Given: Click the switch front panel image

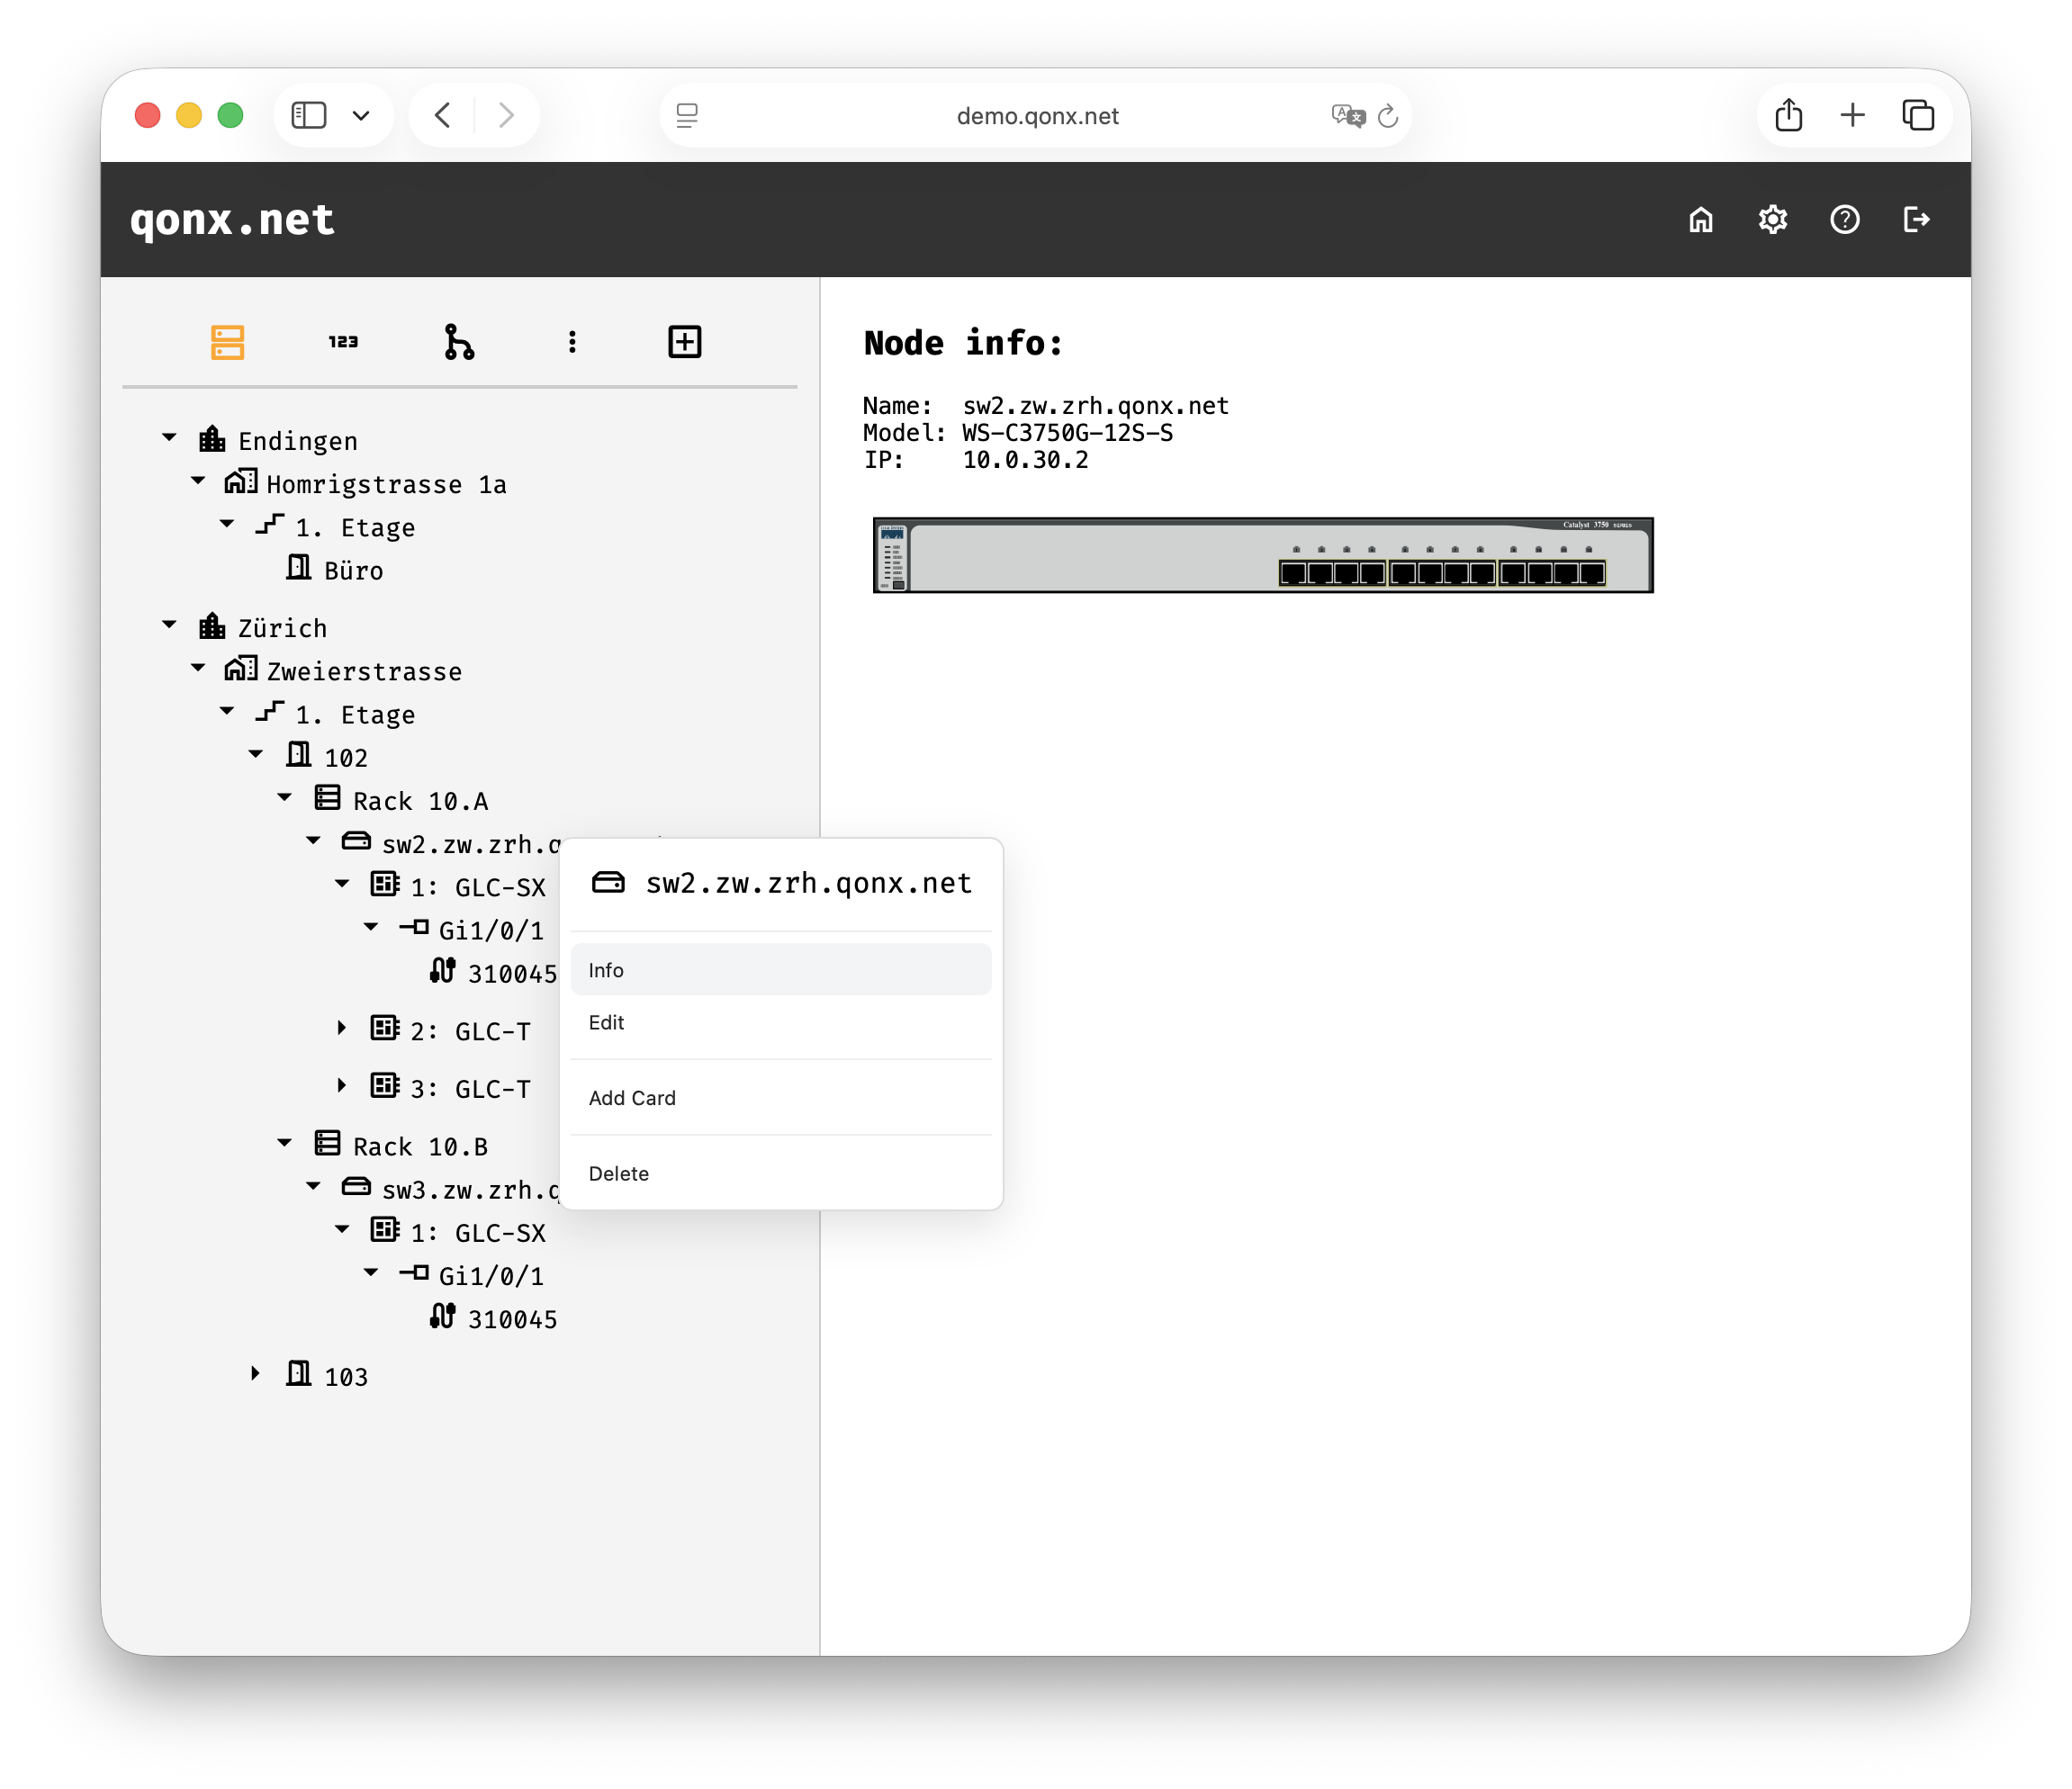Looking at the screenshot, I should pyautogui.click(x=1262, y=556).
